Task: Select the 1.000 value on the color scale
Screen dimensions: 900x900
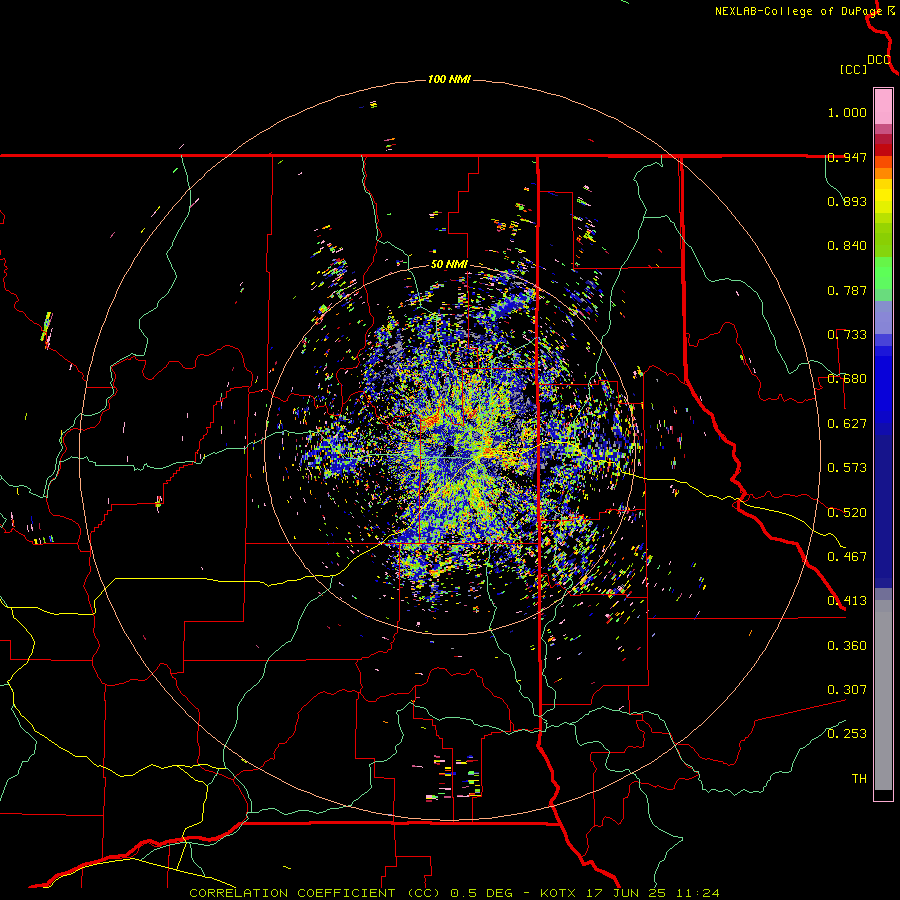Action: [847, 112]
